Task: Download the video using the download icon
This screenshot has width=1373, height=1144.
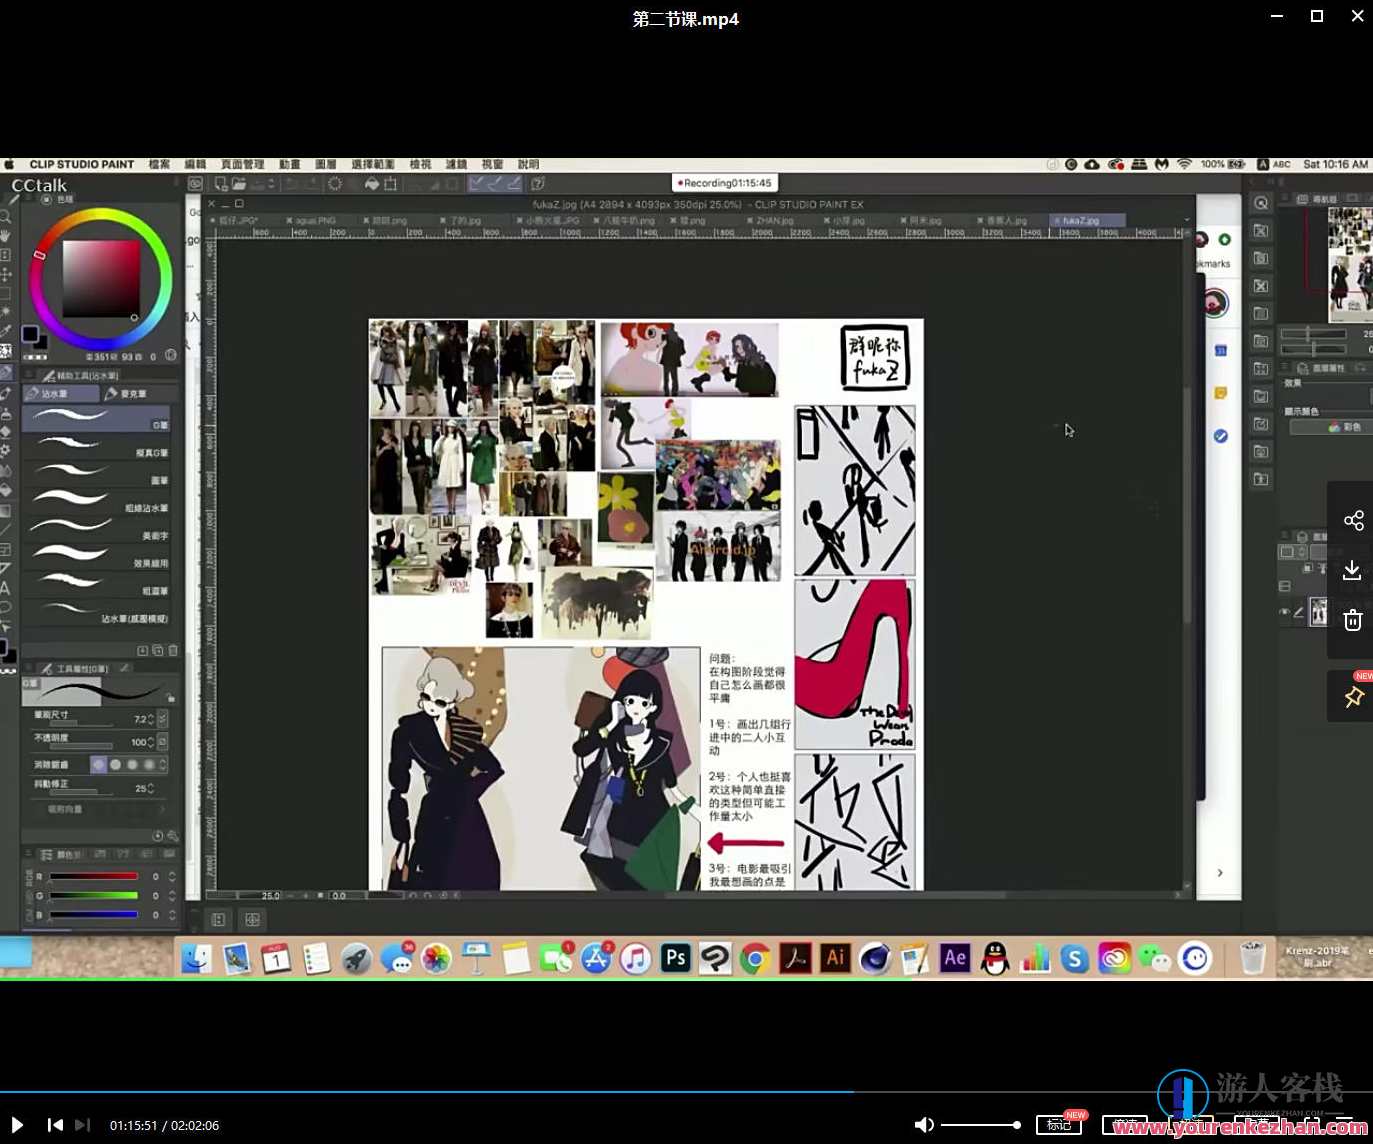Action: pyautogui.click(x=1352, y=570)
